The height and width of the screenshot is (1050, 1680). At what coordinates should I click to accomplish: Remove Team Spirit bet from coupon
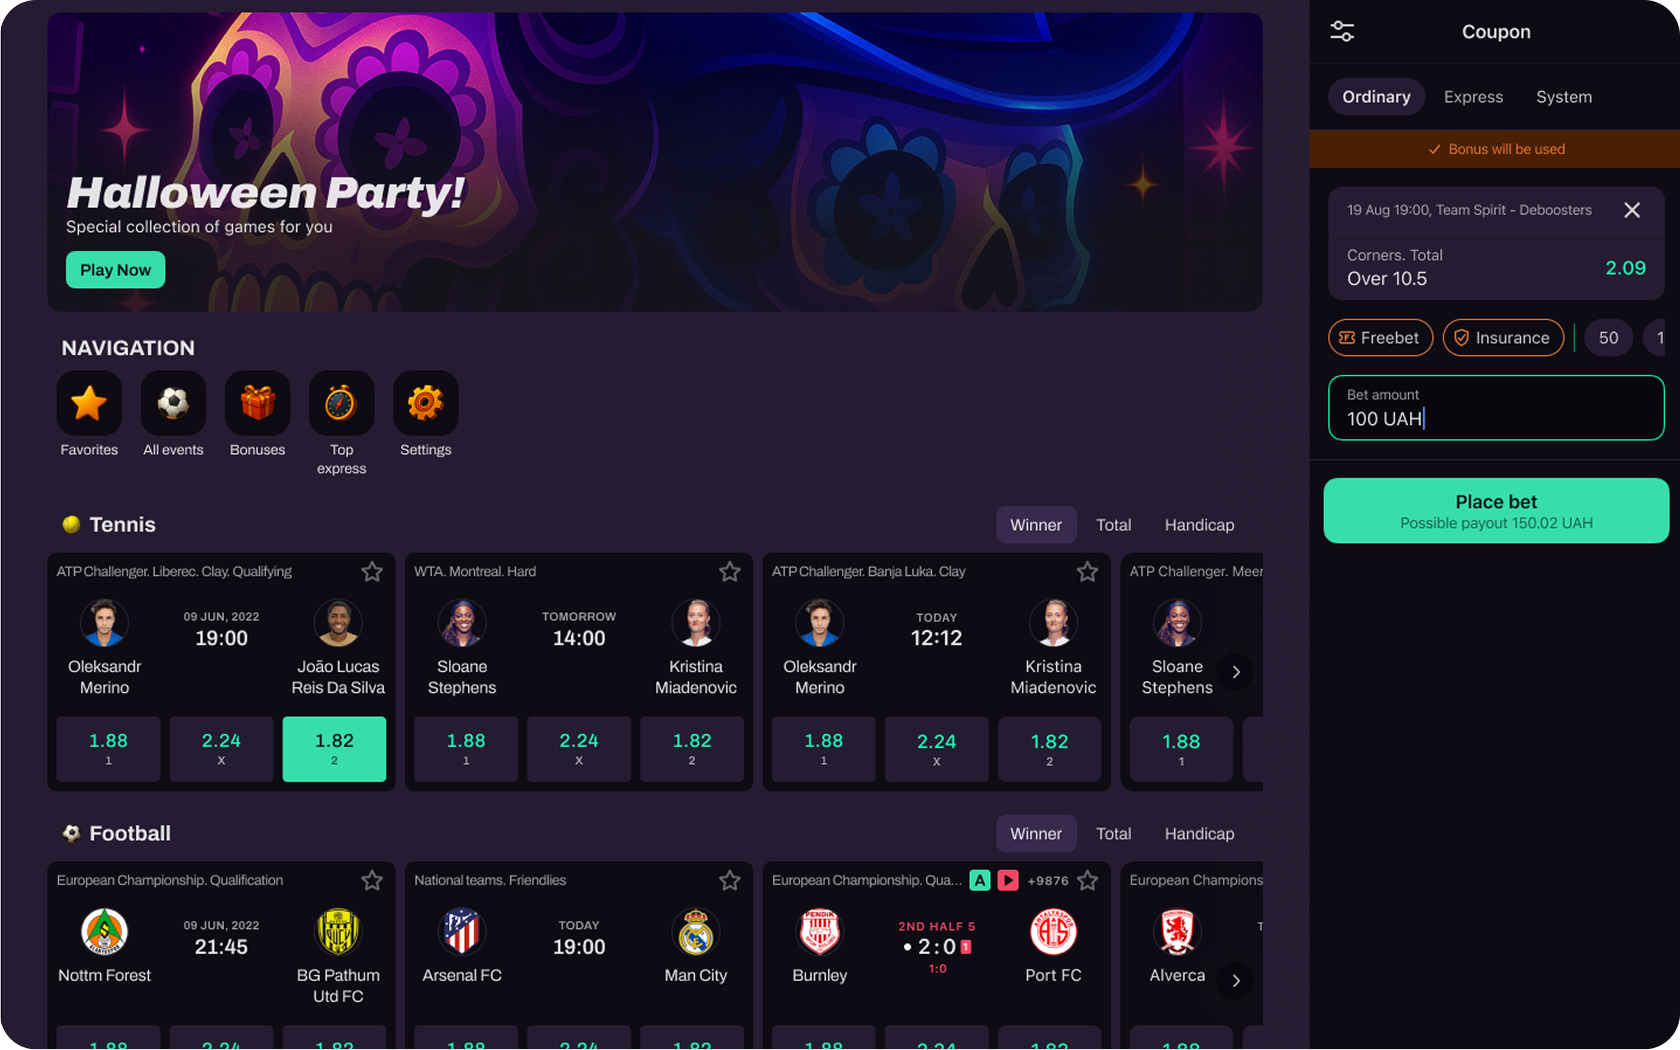[1632, 210]
